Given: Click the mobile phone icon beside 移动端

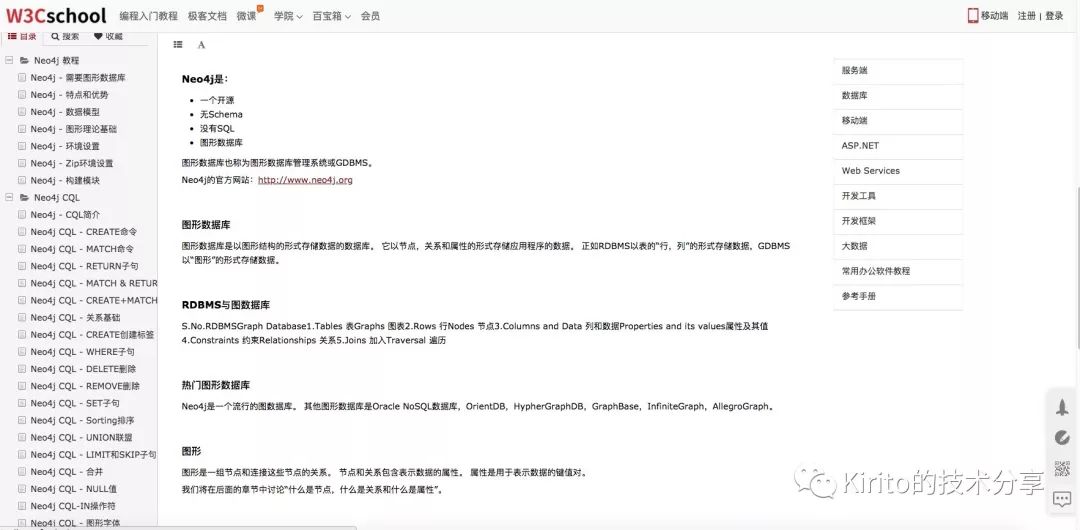Looking at the screenshot, I should tap(973, 16).
